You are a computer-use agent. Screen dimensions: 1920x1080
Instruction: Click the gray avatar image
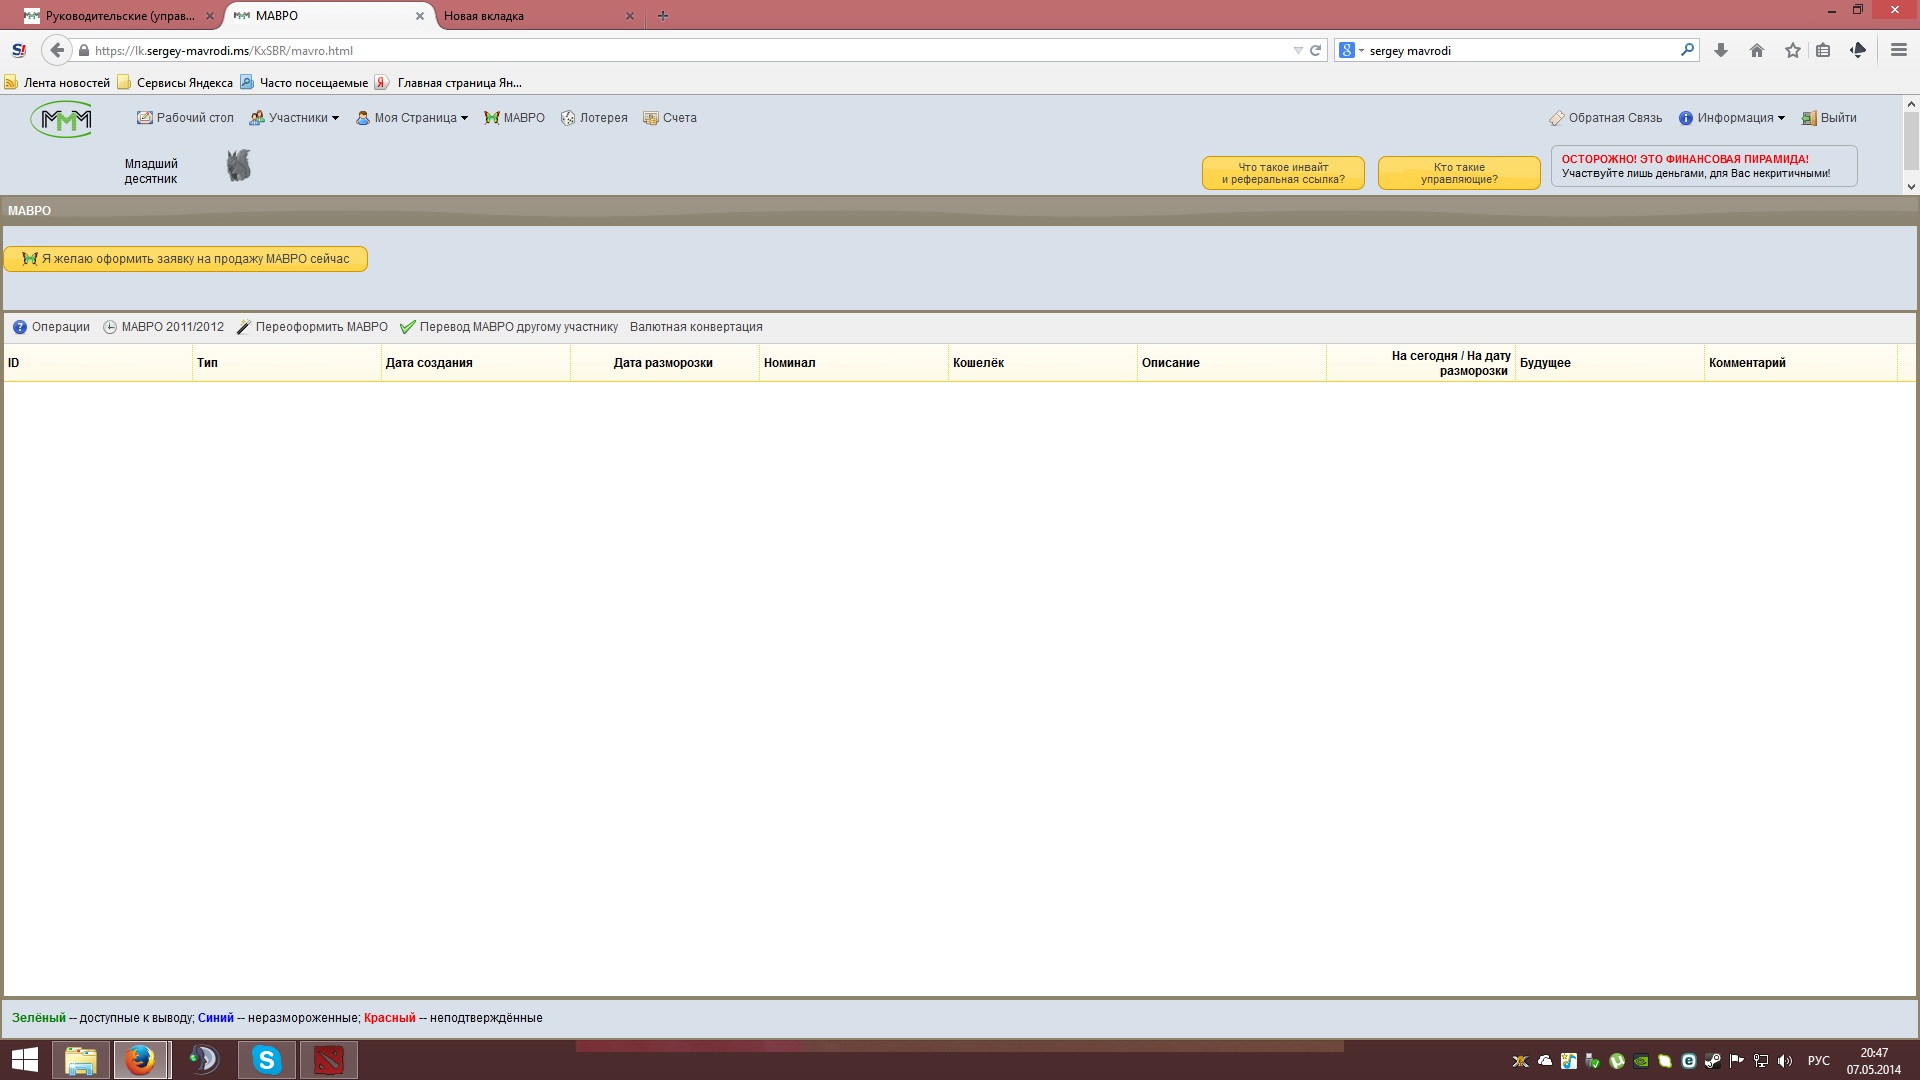click(238, 166)
